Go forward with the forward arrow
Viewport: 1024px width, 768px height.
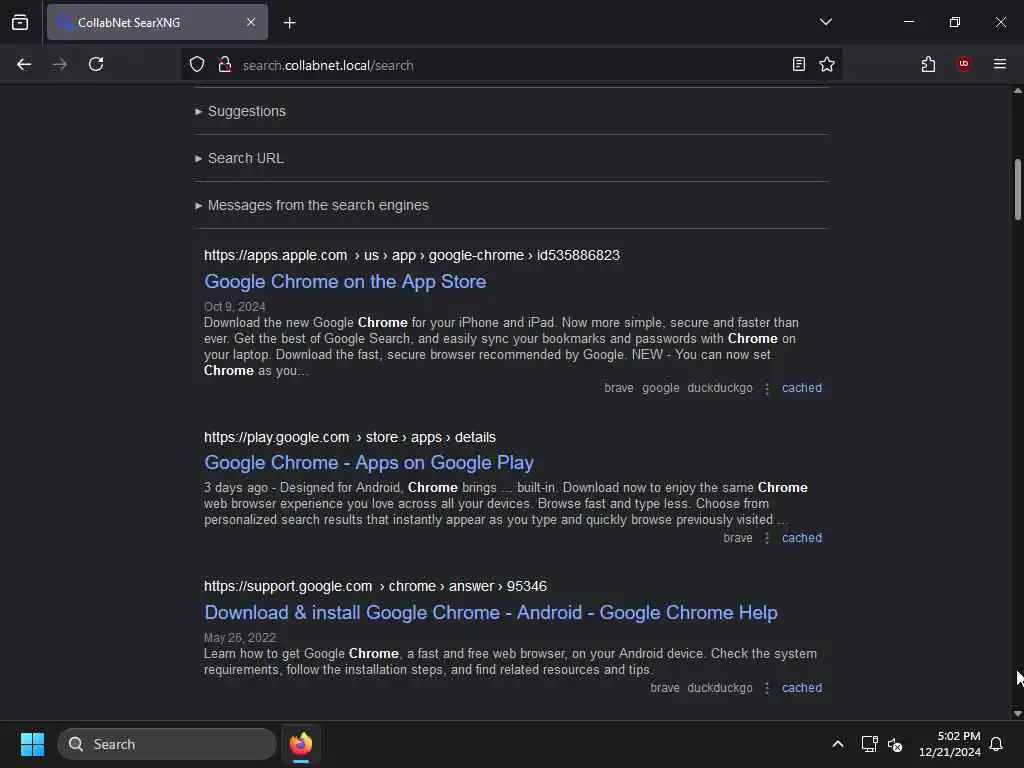59,64
